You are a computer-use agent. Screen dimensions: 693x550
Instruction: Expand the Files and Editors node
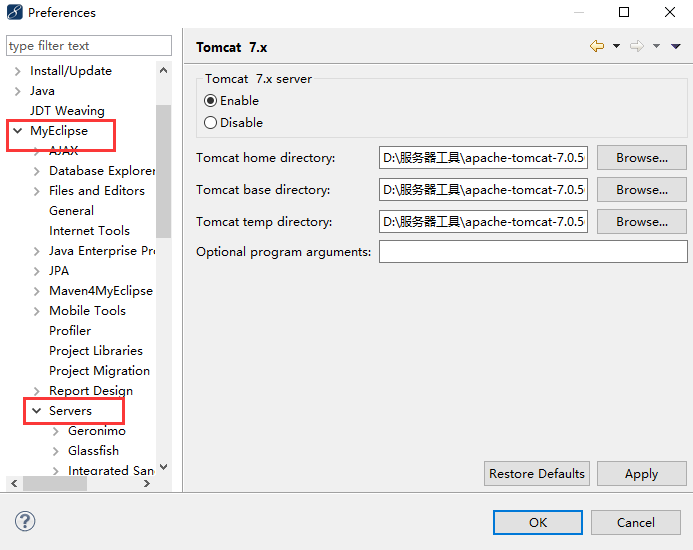pyautogui.click(x=37, y=191)
